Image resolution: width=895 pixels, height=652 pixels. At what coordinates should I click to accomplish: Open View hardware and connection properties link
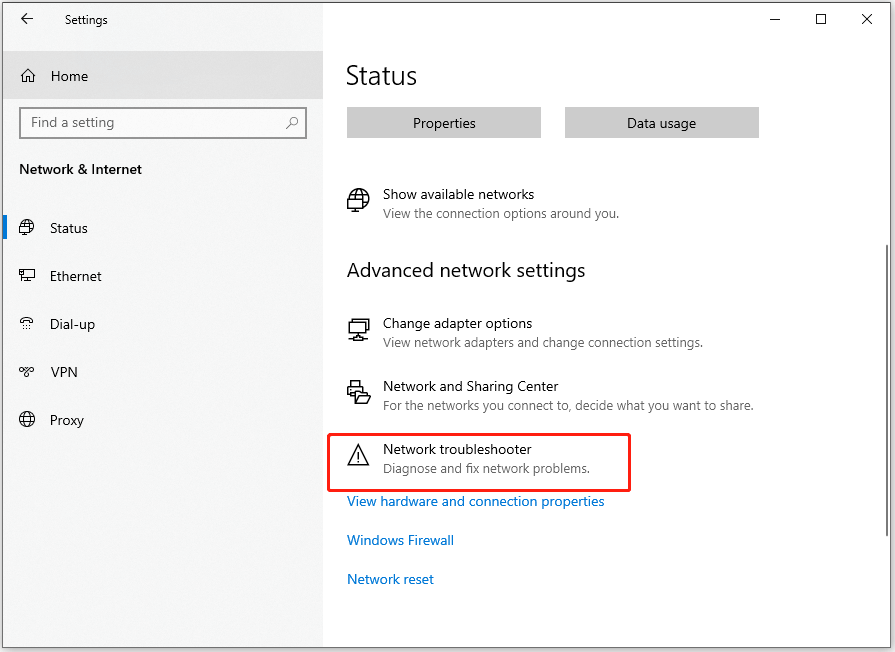tap(475, 501)
